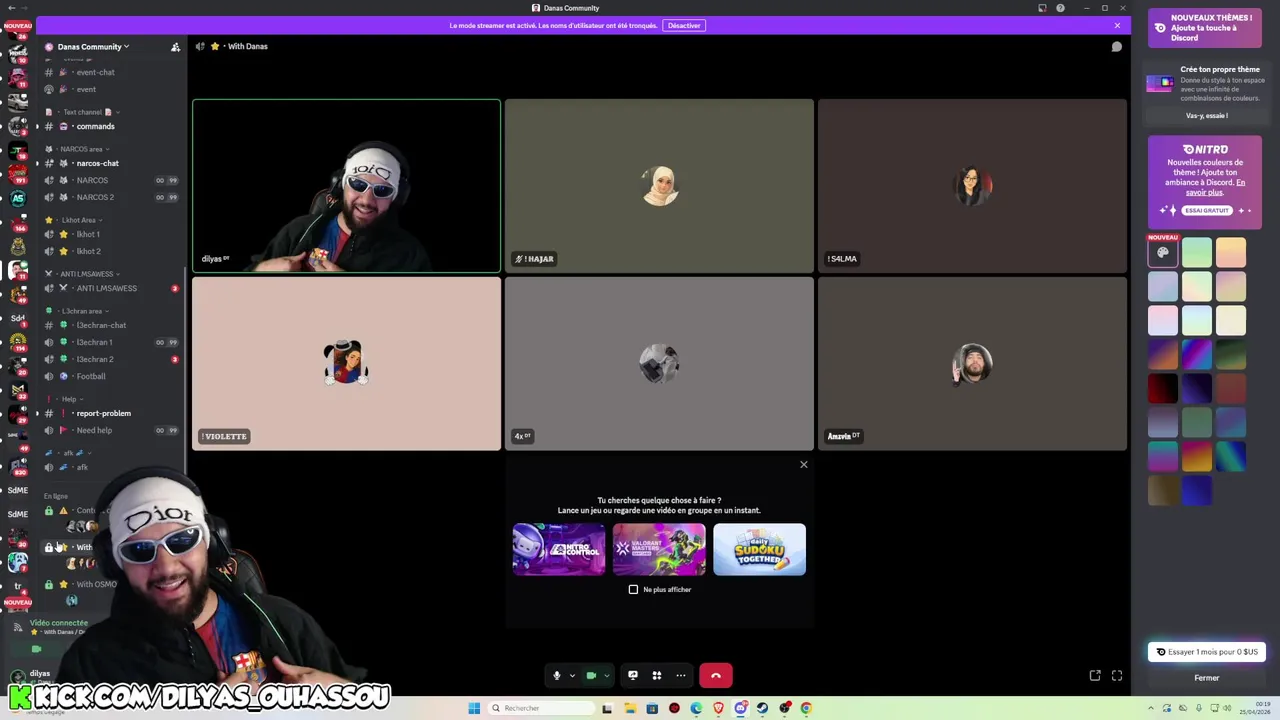
Task: Collapse the Lkhot Area category
Action: [x=76, y=220]
